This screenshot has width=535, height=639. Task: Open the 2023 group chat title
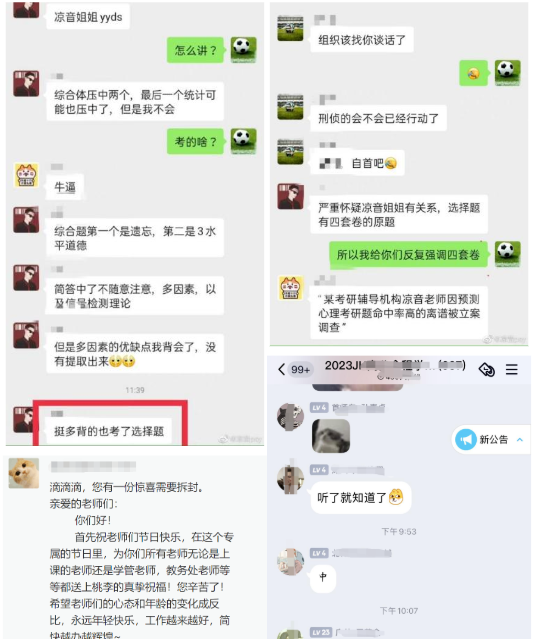(x=394, y=366)
